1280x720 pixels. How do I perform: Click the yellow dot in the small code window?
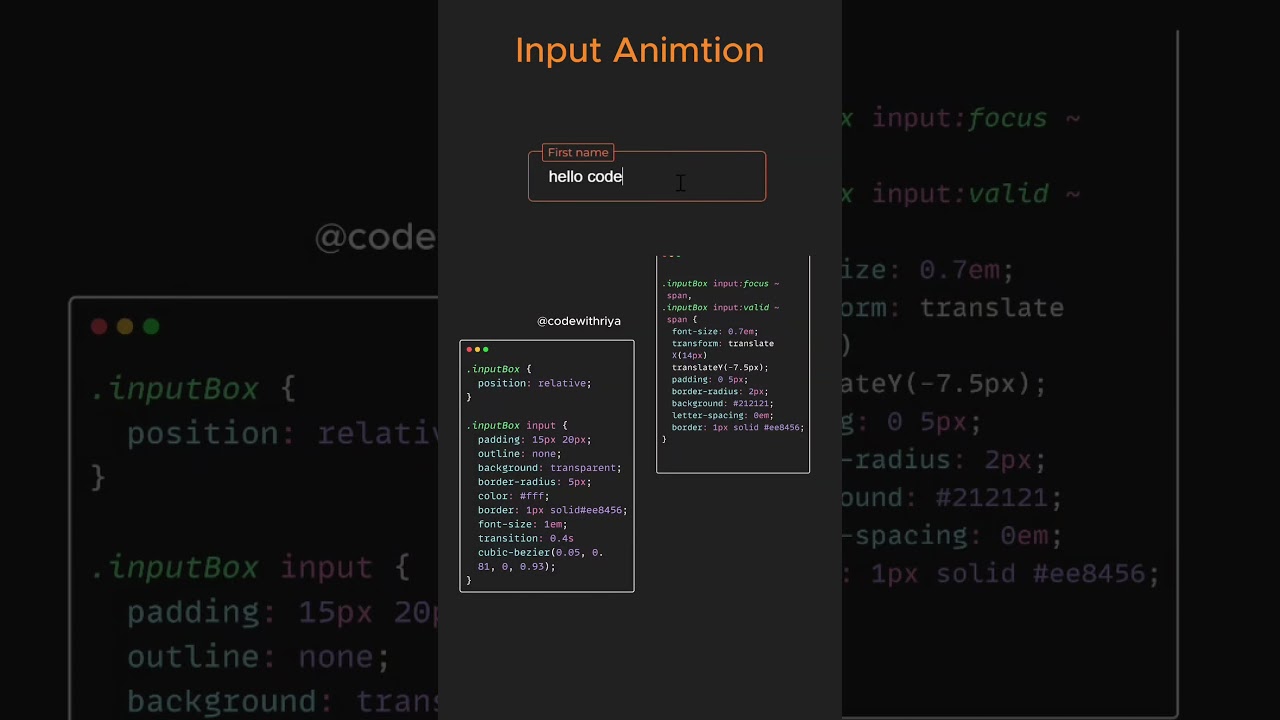477,350
